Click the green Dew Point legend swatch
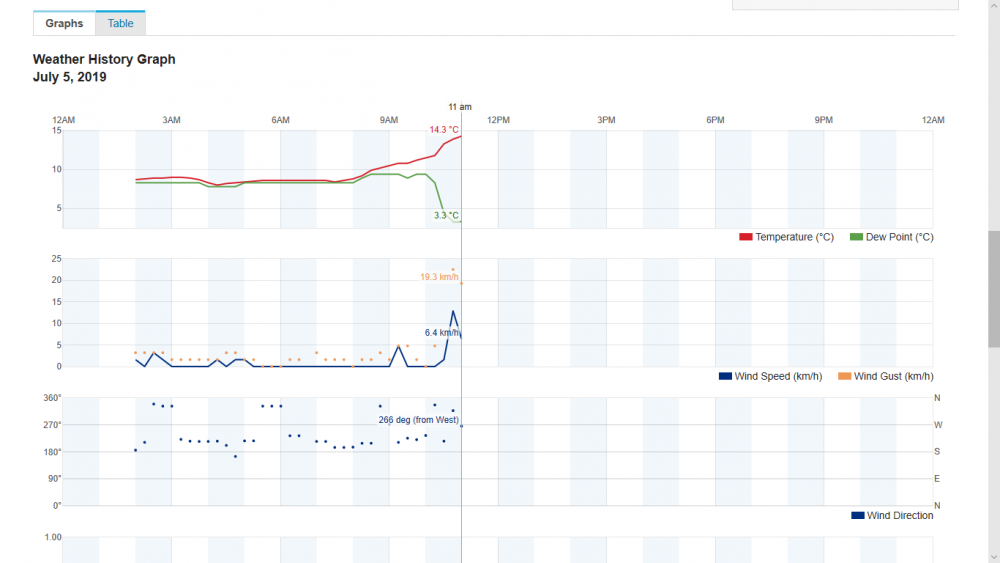 point(857,237)
